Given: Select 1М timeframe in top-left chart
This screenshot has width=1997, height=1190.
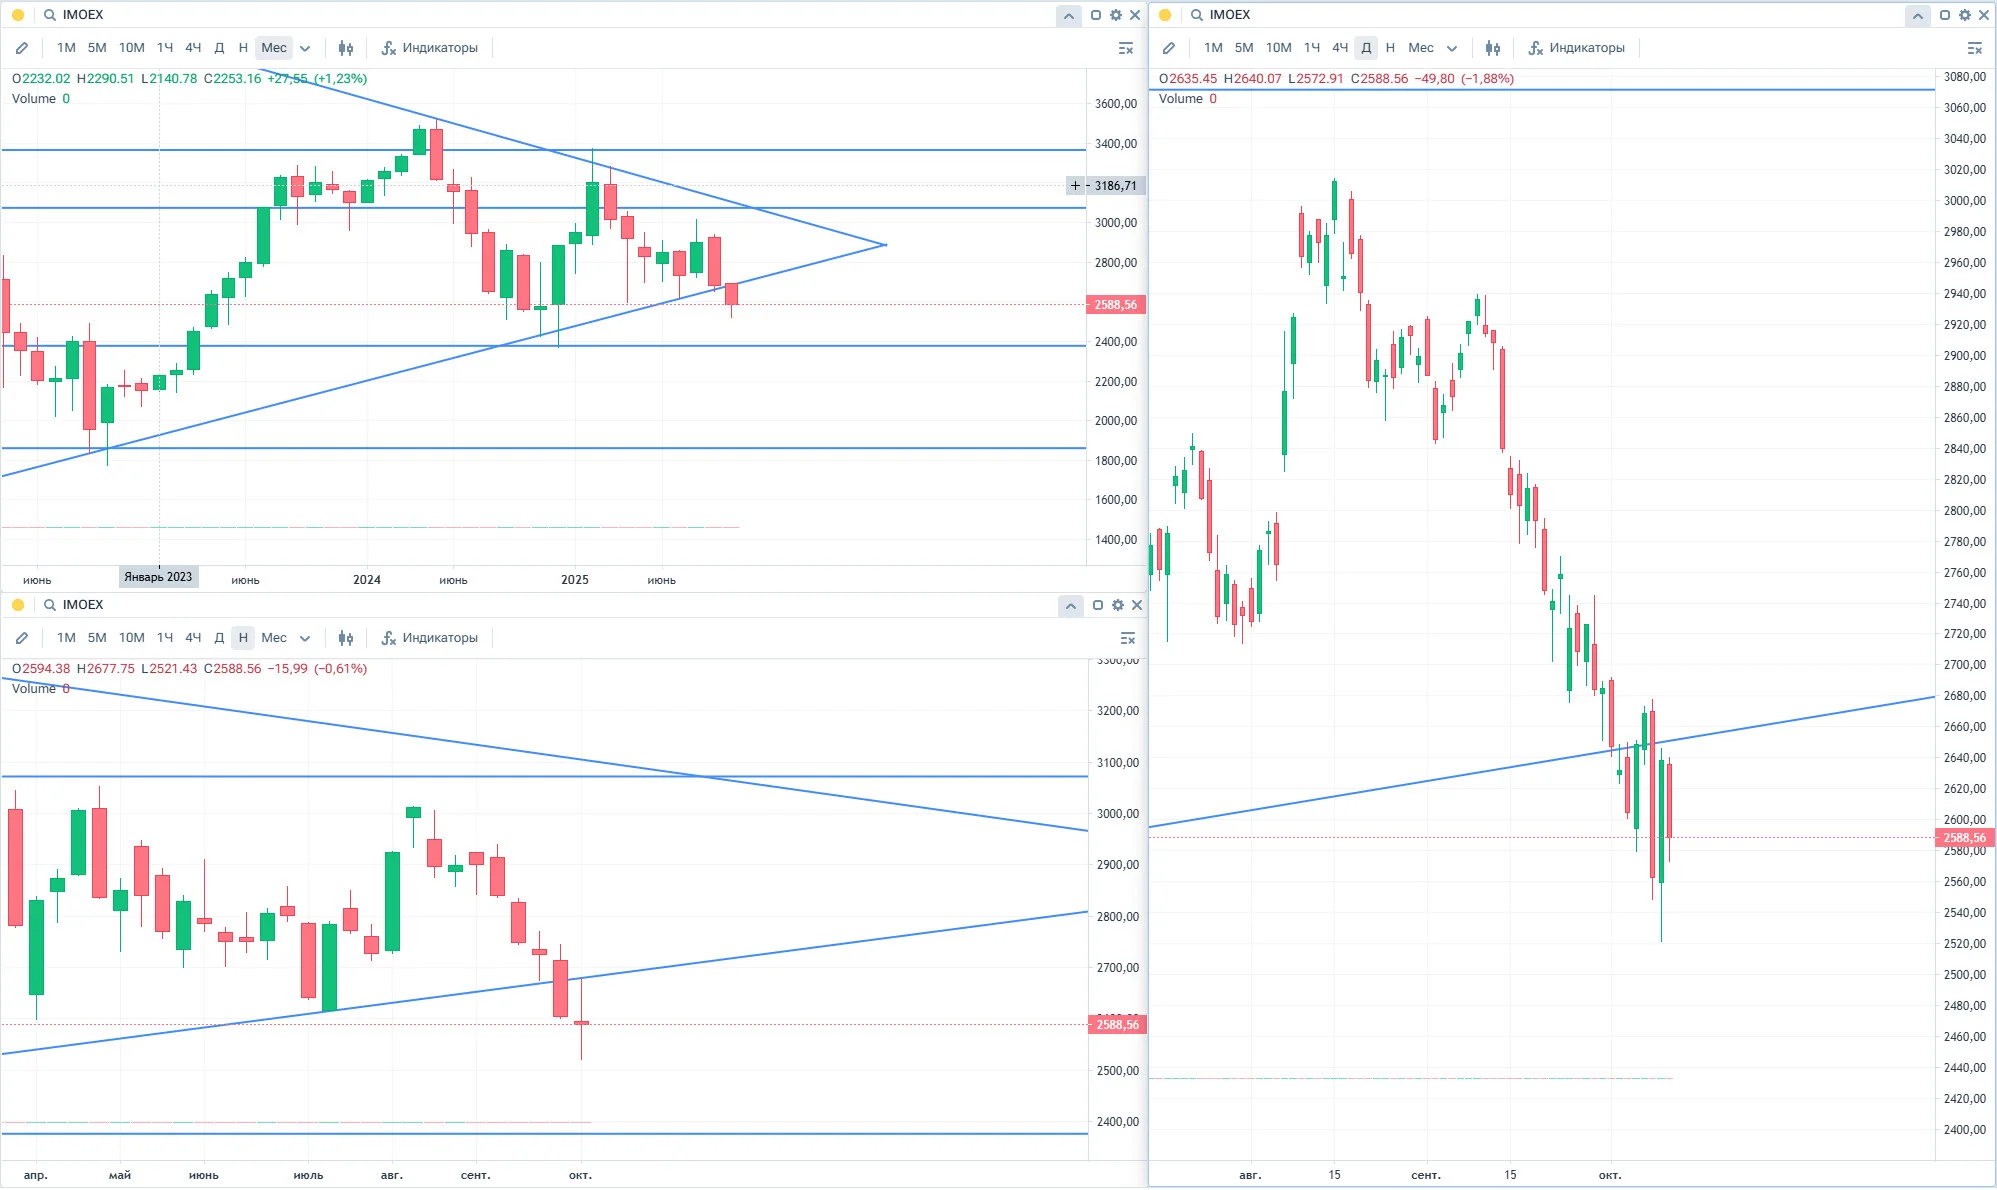Looking at the screenshot, I should [66, 48].
